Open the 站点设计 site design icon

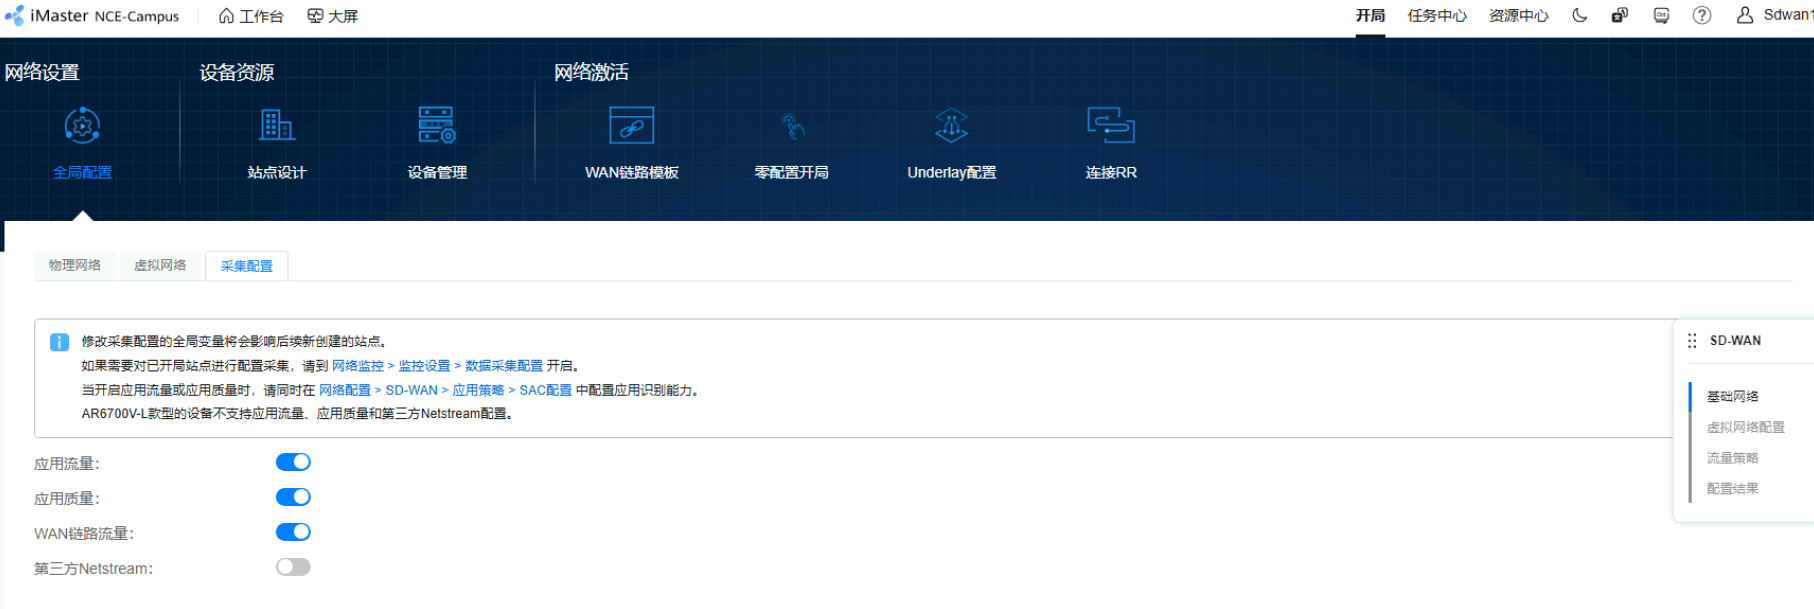(x=277, y=127)
